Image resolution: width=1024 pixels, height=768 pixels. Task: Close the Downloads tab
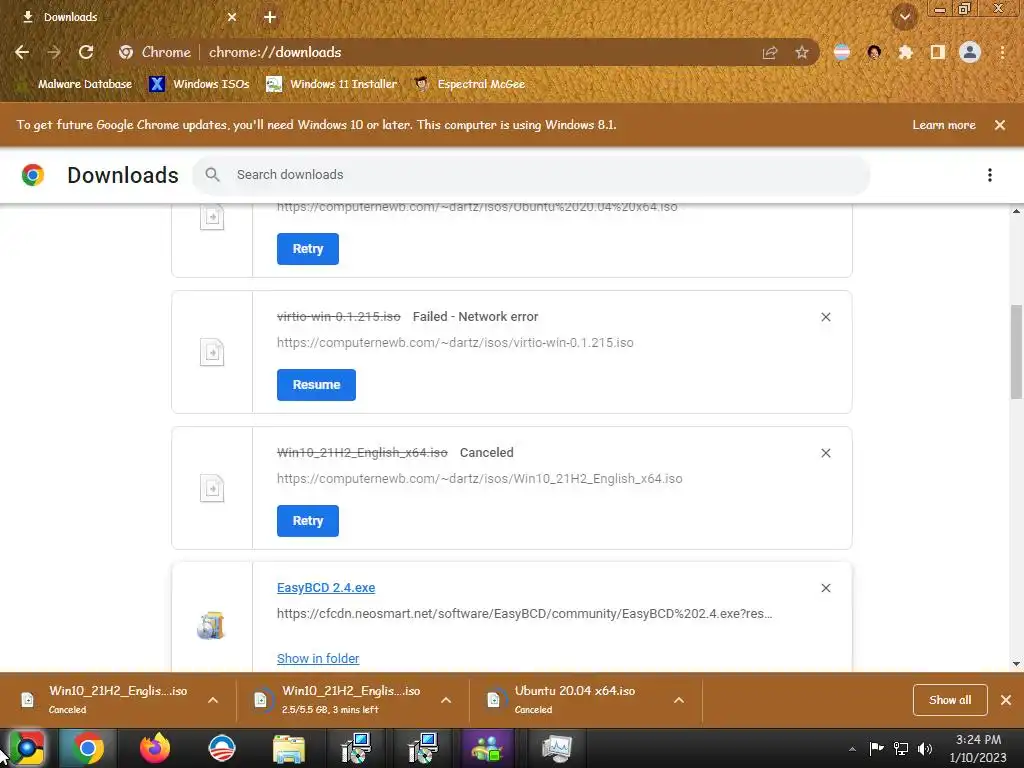(232, 17)
